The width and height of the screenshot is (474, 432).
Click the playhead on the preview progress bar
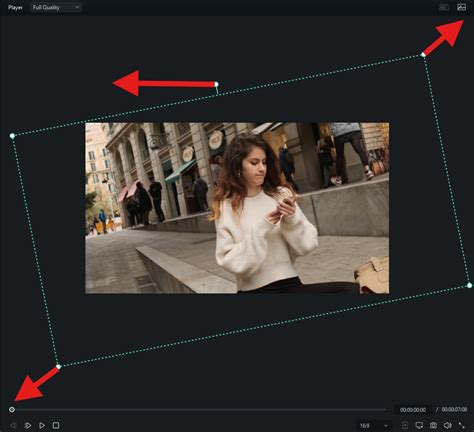click(12, 409)
